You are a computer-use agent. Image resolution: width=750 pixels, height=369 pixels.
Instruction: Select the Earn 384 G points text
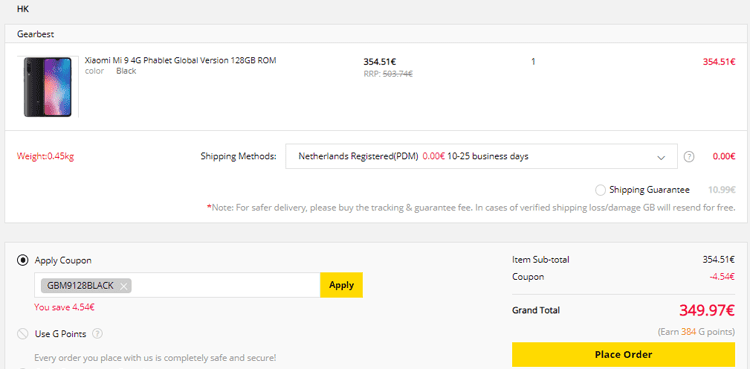point(696,332)
